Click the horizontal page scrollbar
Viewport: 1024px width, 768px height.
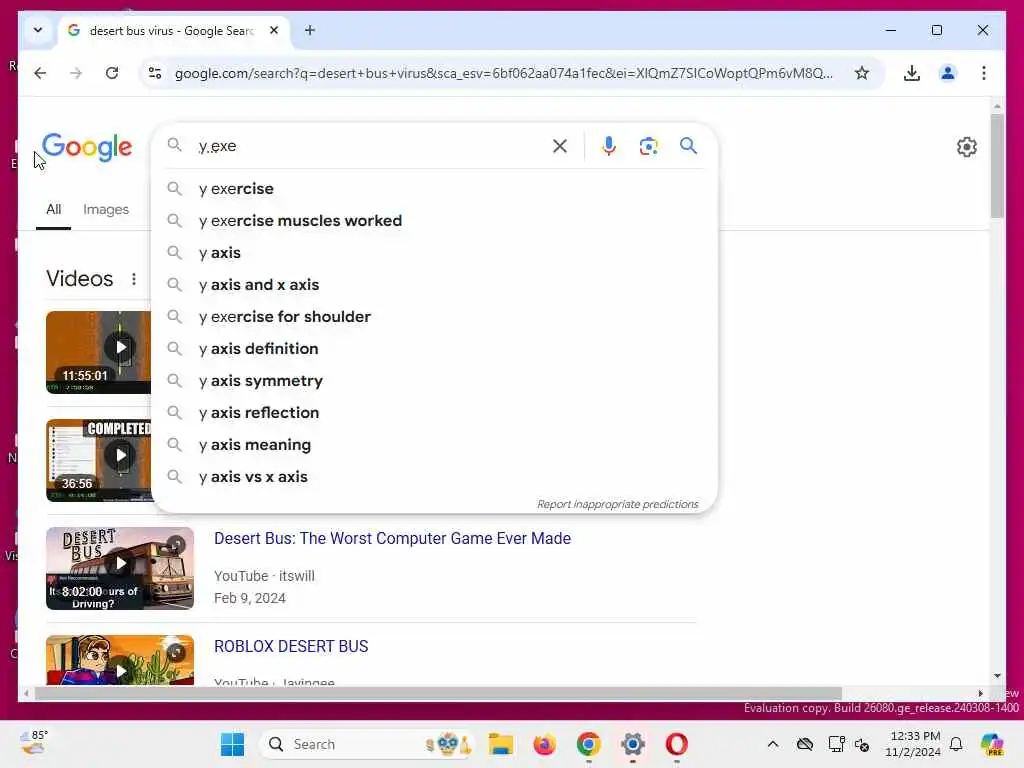(x=438, y=693)
